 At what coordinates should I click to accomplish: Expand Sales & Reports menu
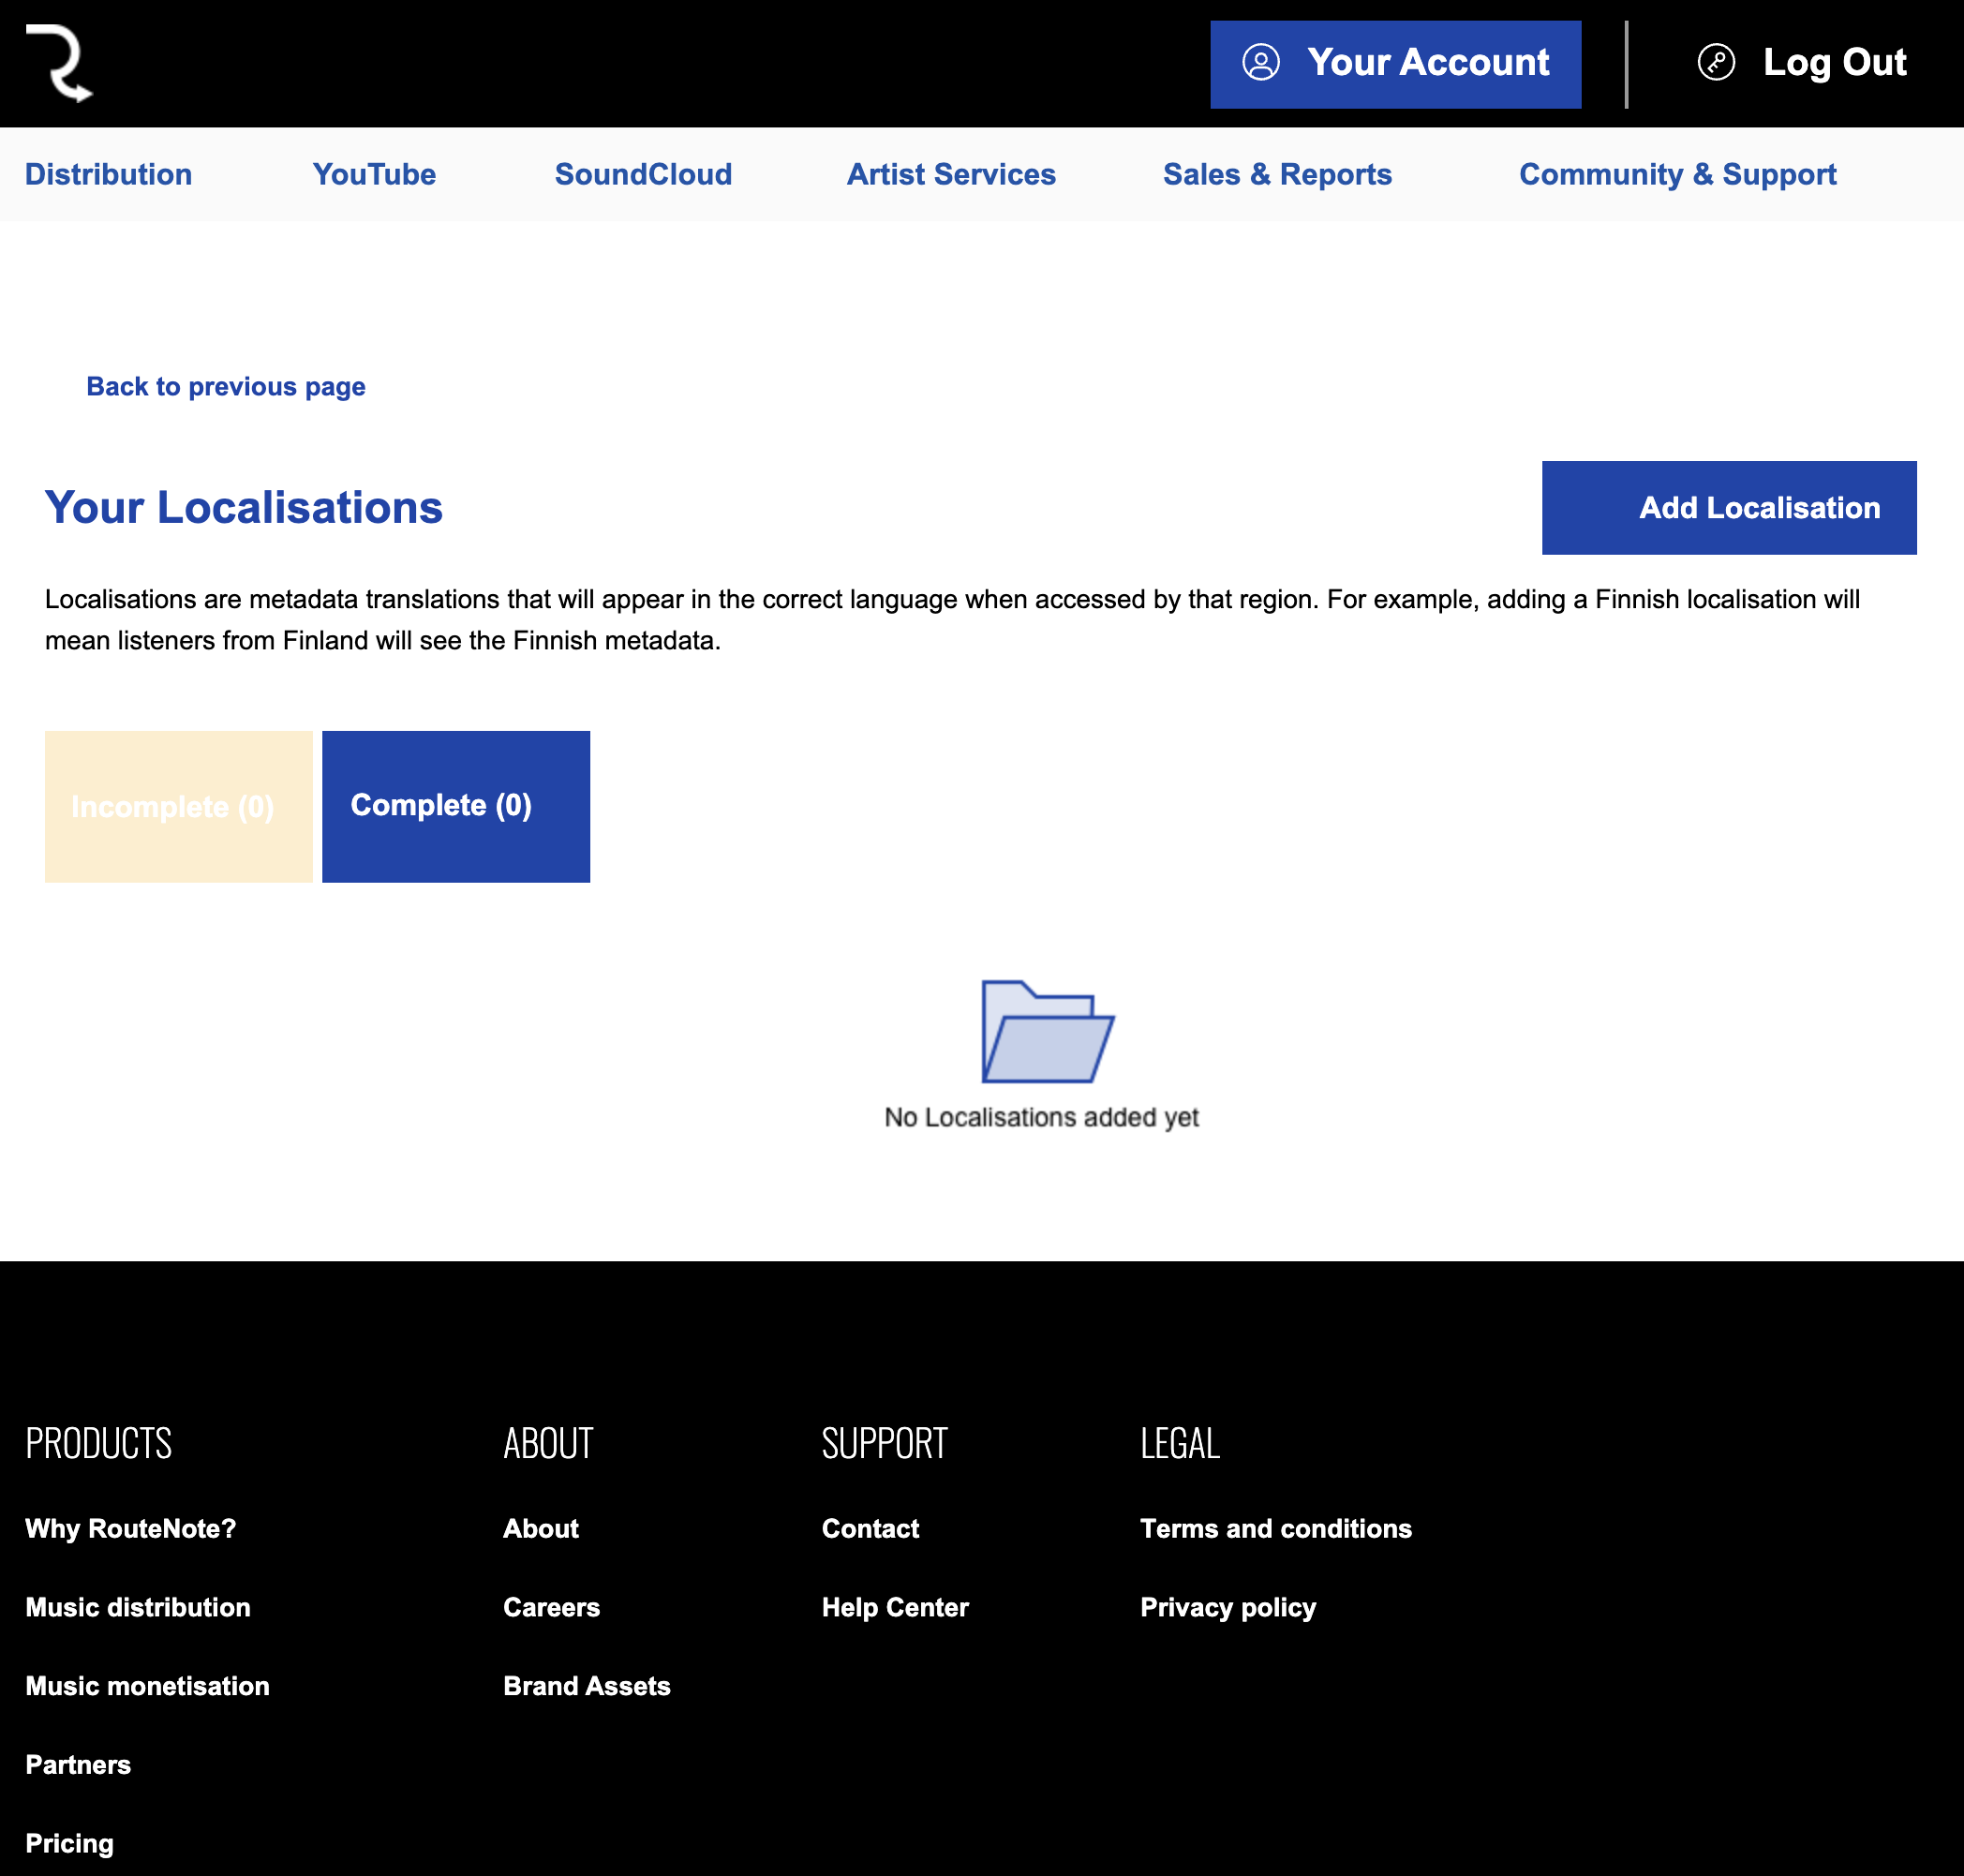click(x=1276, y=175)
